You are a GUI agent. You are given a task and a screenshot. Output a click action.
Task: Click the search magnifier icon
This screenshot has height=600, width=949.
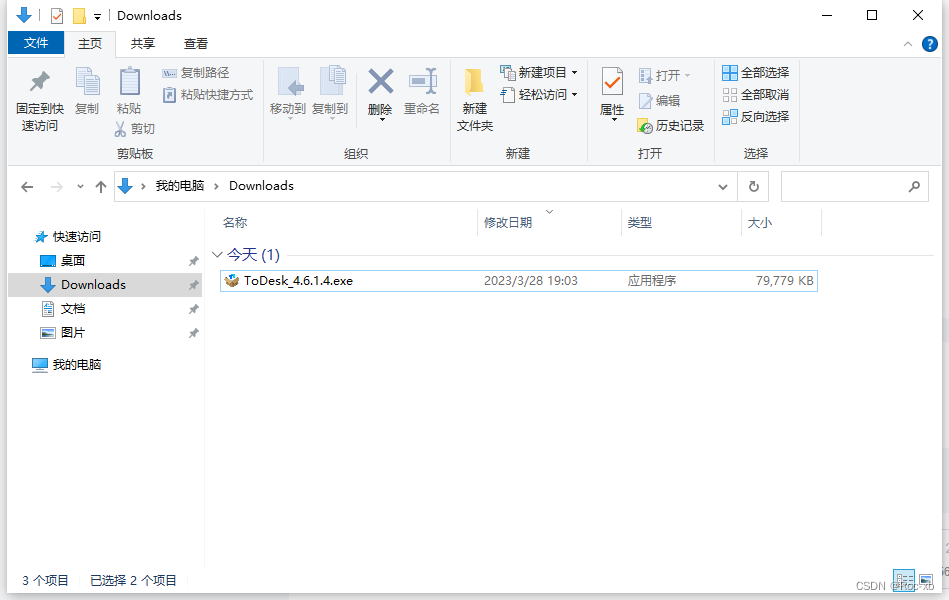pyautogui.click(x=914, y=186)
